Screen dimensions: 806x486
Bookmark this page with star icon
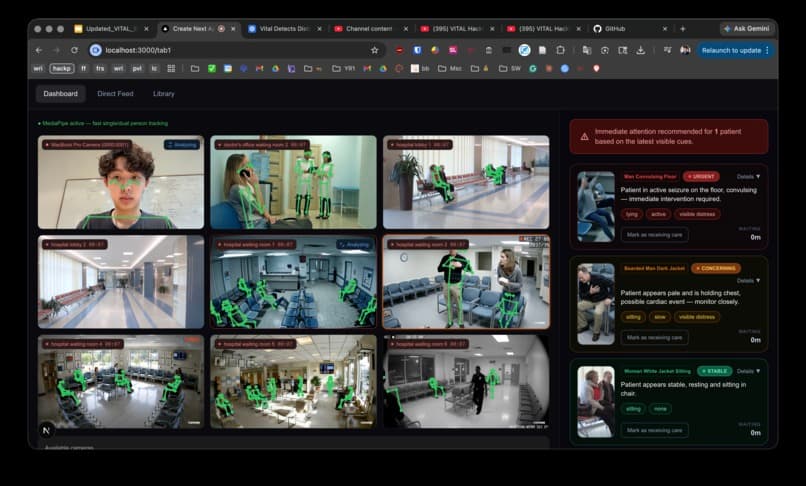point(375,50)
